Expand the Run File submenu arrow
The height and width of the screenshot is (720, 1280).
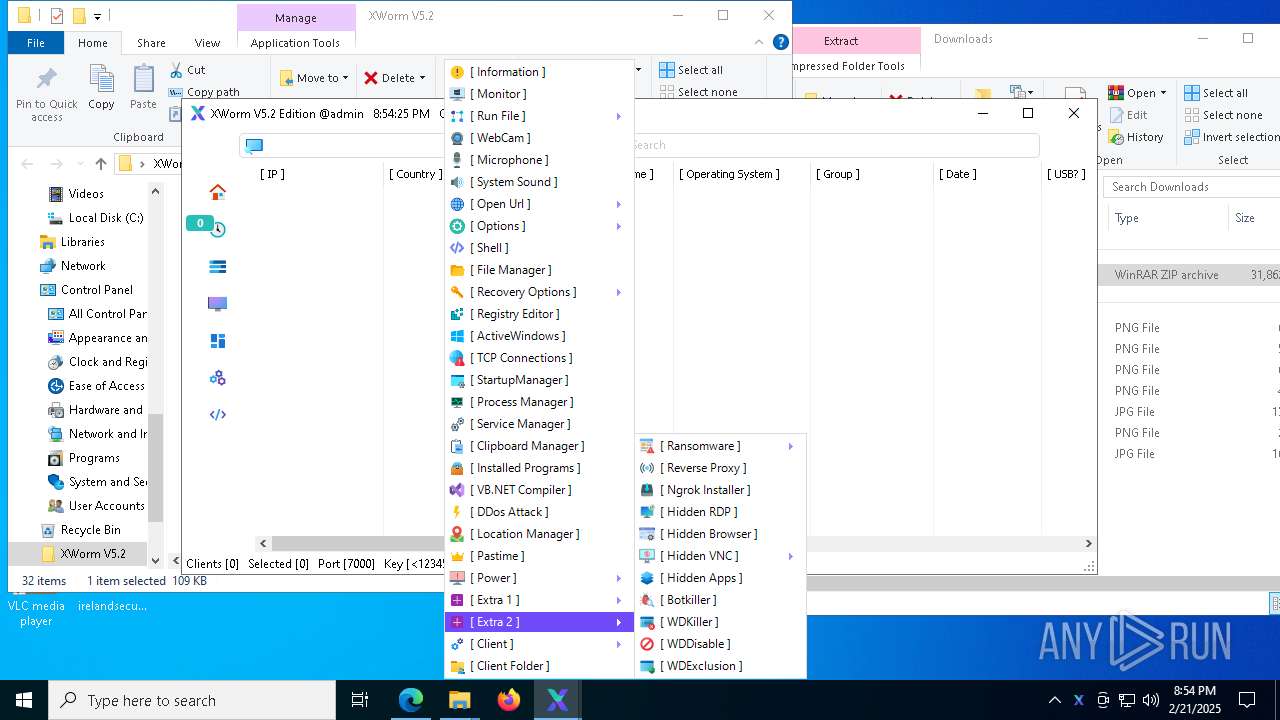(619, 116)
